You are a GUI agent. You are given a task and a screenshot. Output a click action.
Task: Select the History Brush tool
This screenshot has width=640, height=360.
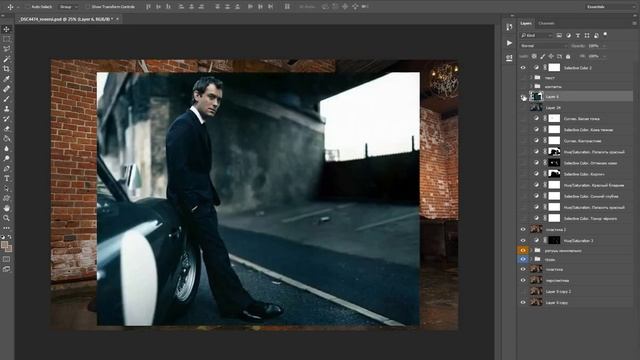pos(7,119)
